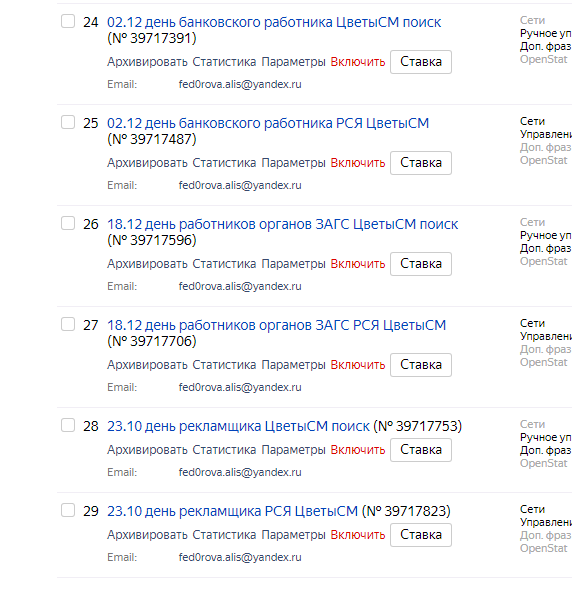Image resolution: width=572 pixels, height=594 pixels.
Task: Click Ставка button for campaign 39717753
Action: [421, 450]
